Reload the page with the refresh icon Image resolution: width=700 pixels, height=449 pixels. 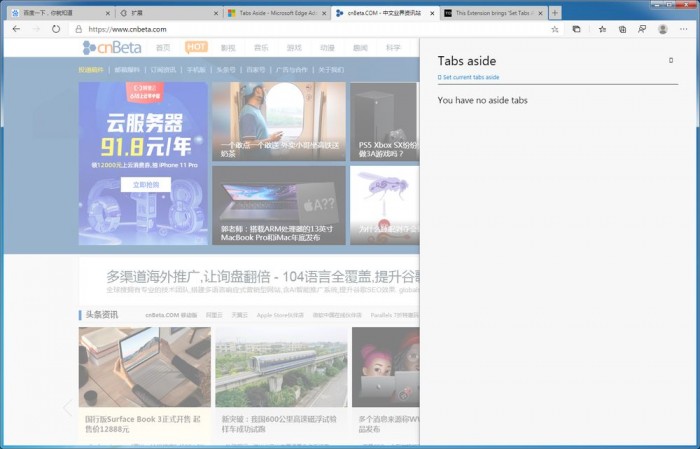click(x=56, y=29)
